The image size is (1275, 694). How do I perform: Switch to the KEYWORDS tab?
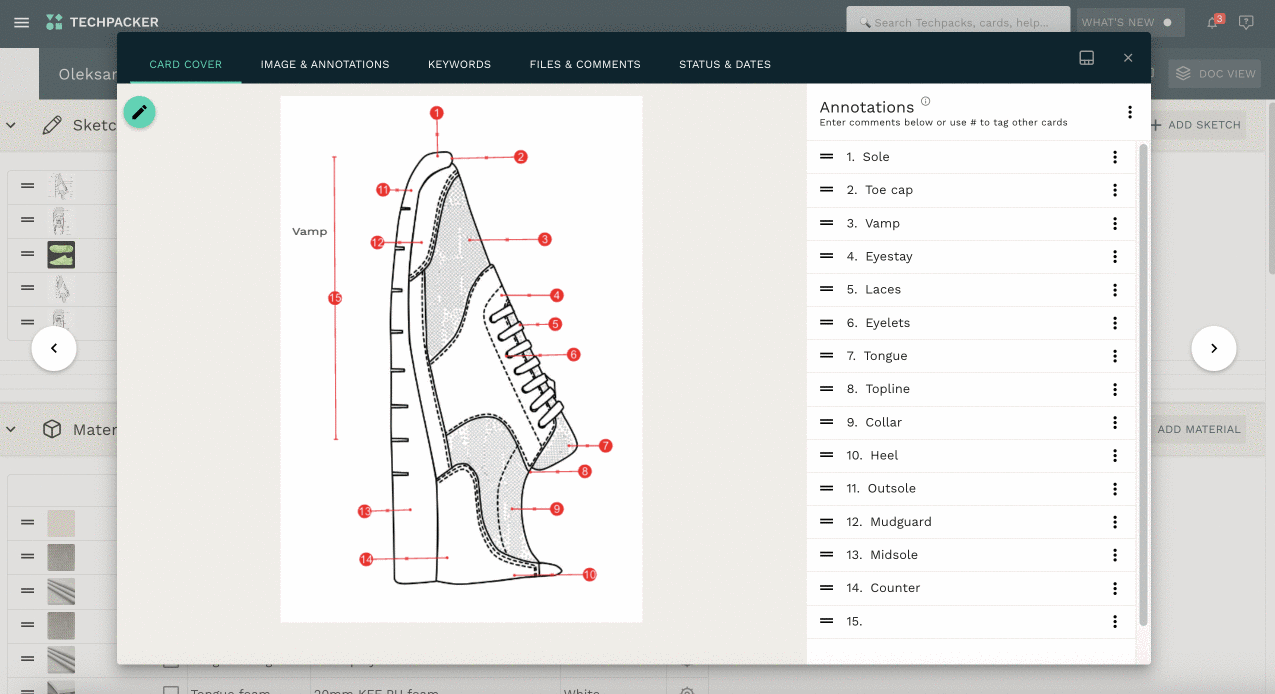tap(459, 64)
